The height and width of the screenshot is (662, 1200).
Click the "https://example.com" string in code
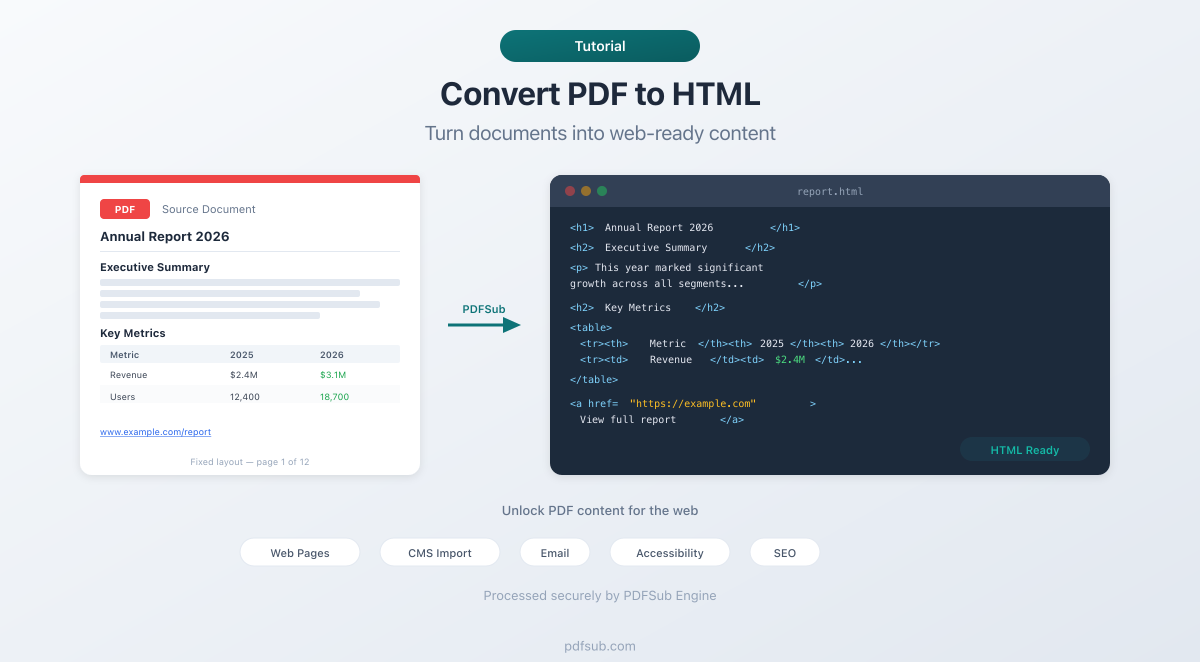click(x=693, y=403)
